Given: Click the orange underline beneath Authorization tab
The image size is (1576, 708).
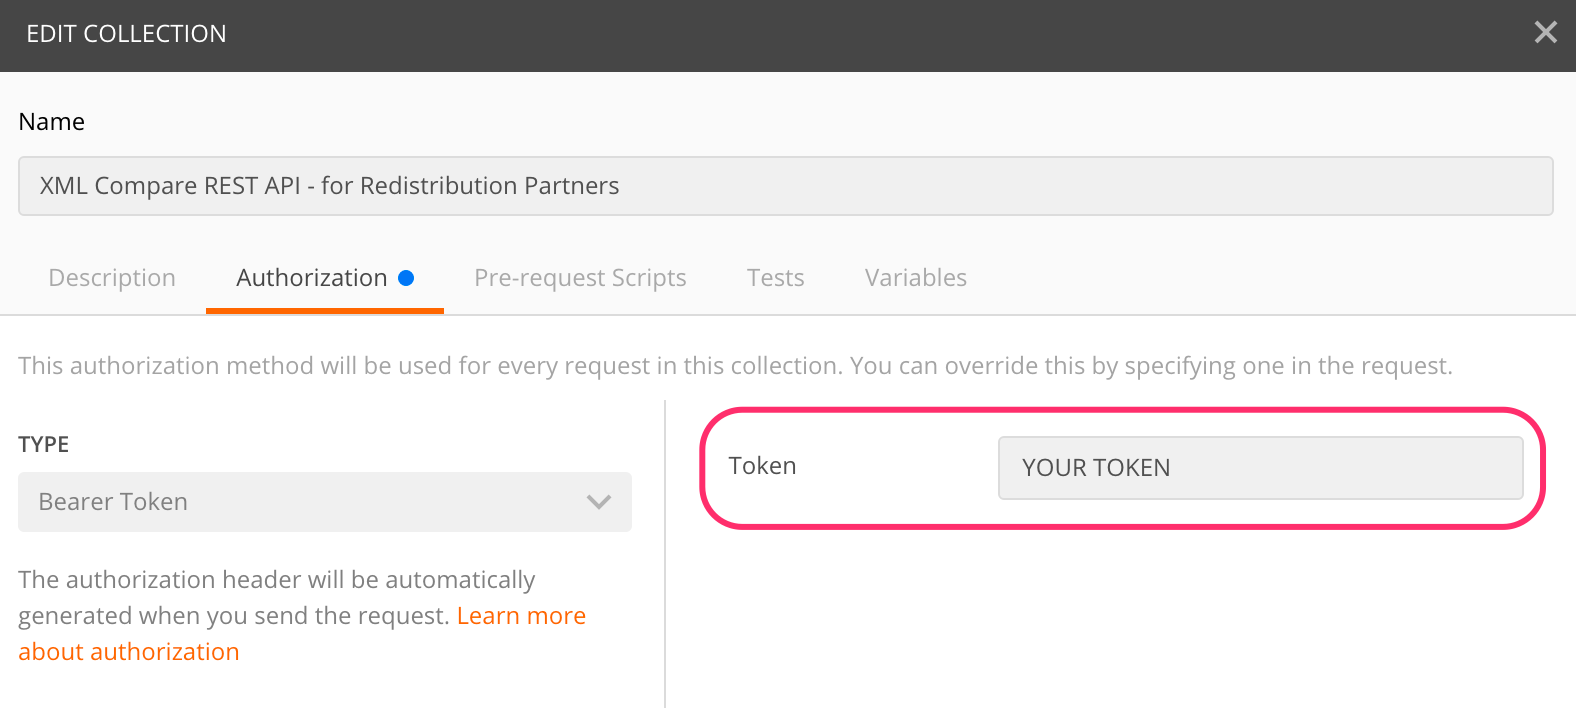Looking at the screenshot, I should 324,311.
